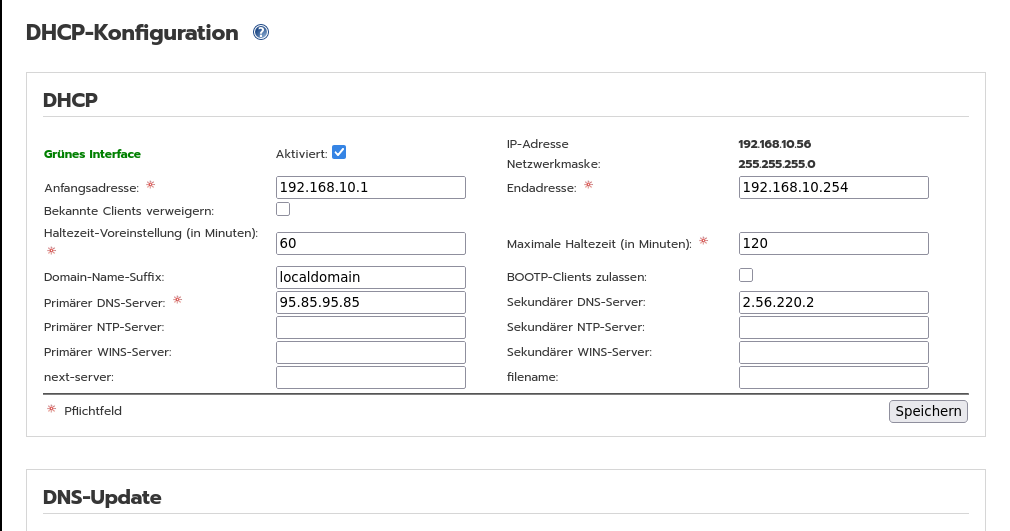1010x531 pixels.
Task: Click into Maximale Haltezeit field
Action: [x=833, y=243]
